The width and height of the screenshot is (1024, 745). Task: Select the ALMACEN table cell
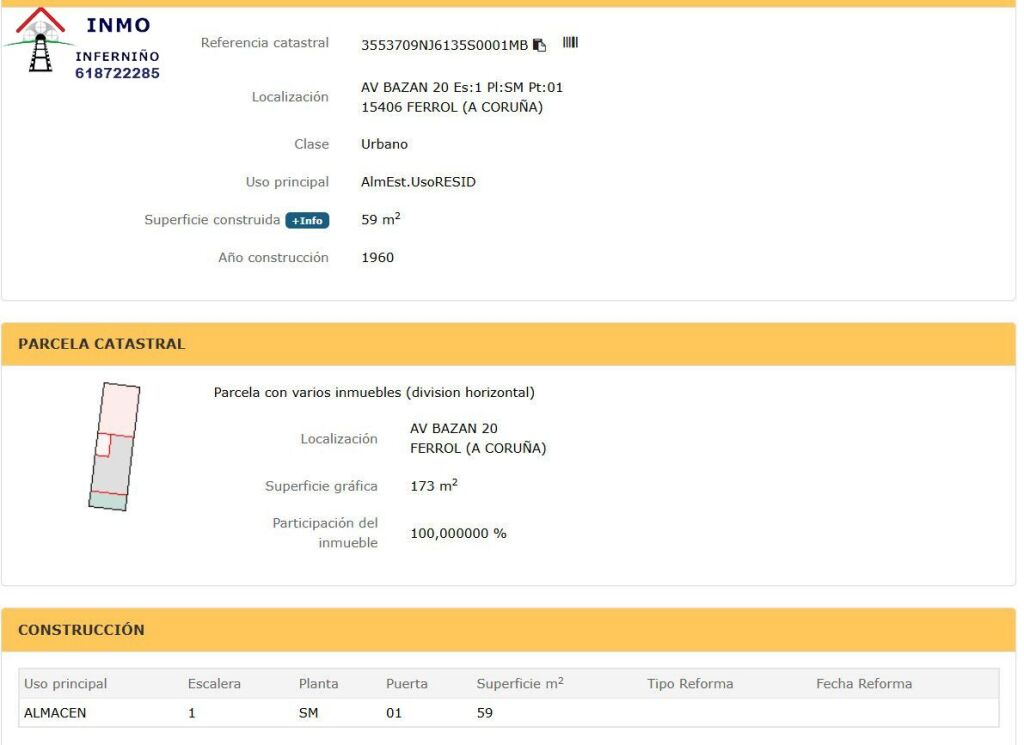[x=55, y=713]
